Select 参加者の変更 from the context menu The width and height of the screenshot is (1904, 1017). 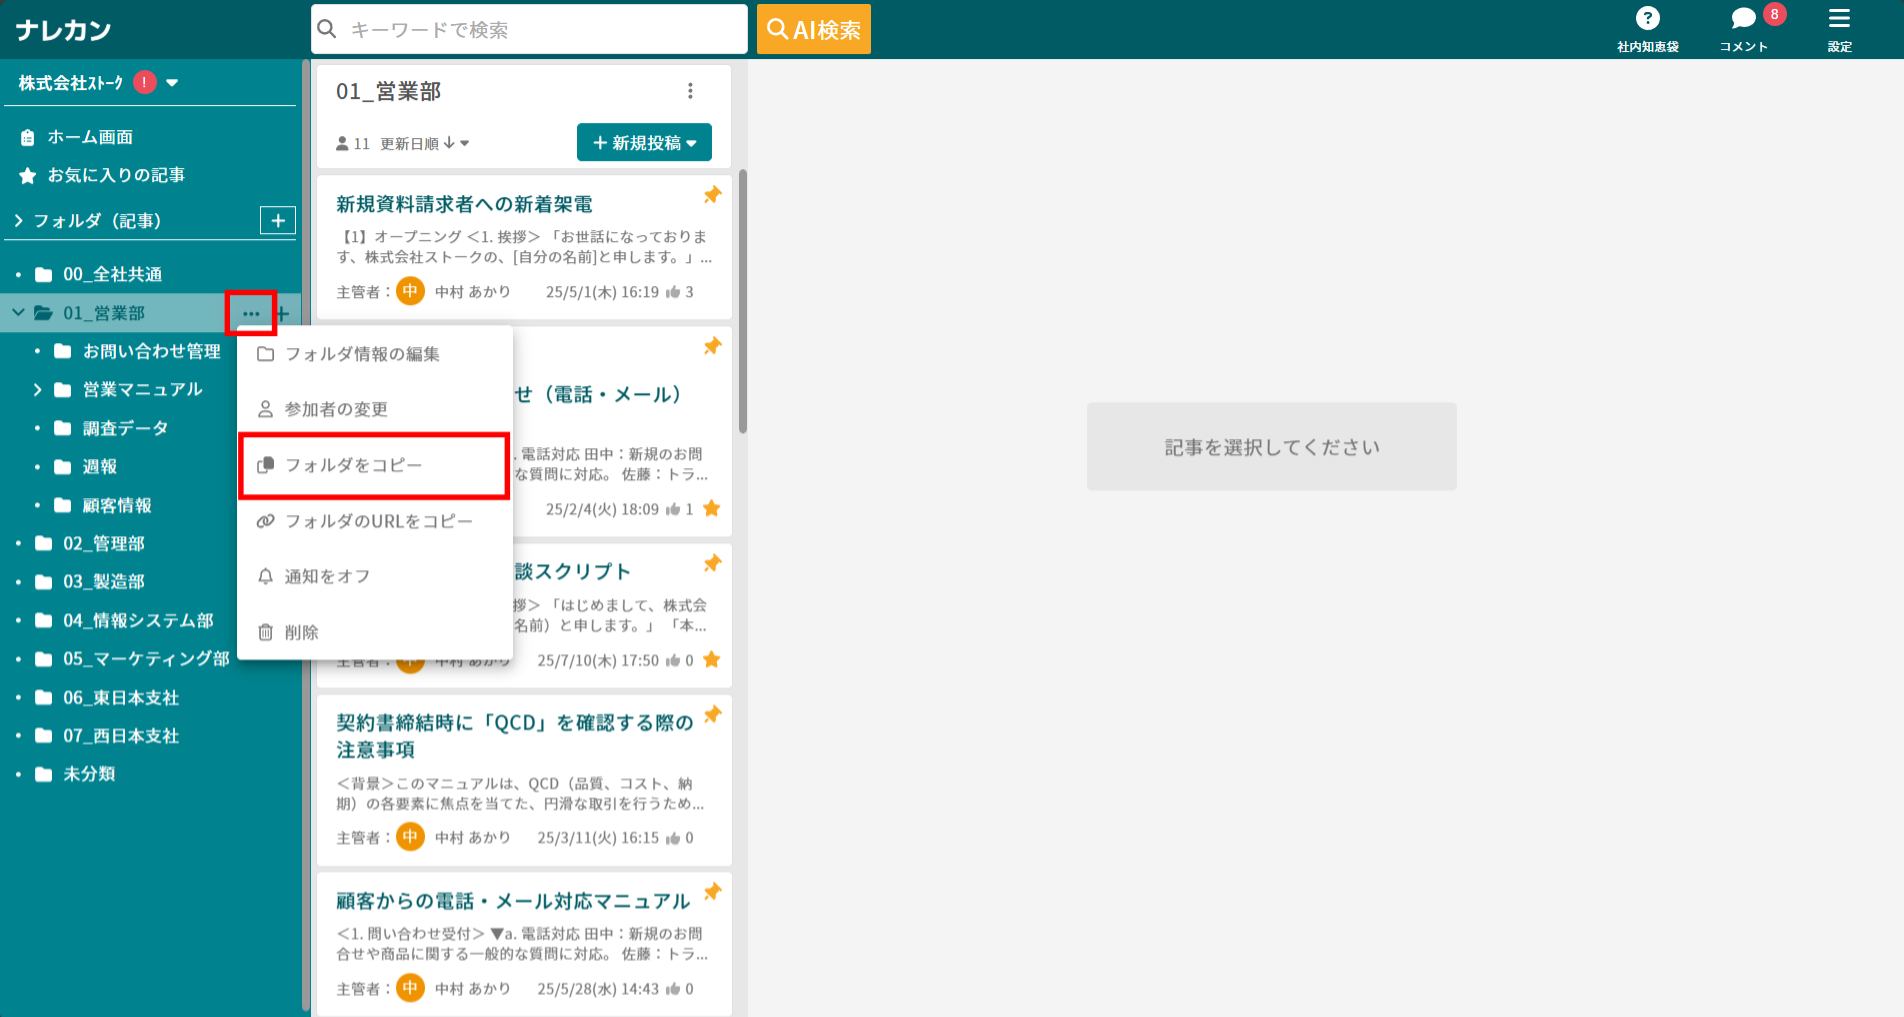[333, 408]
